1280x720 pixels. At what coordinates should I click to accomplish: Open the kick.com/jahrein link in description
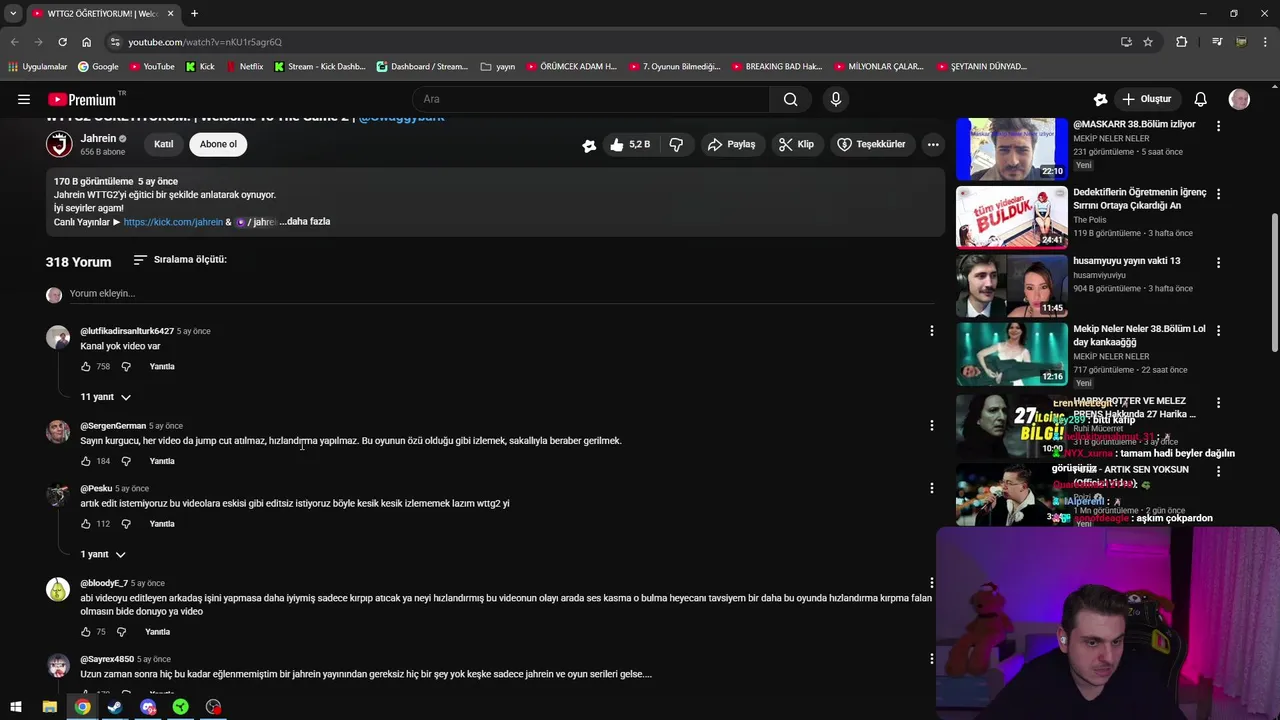(x=173, y=222)
